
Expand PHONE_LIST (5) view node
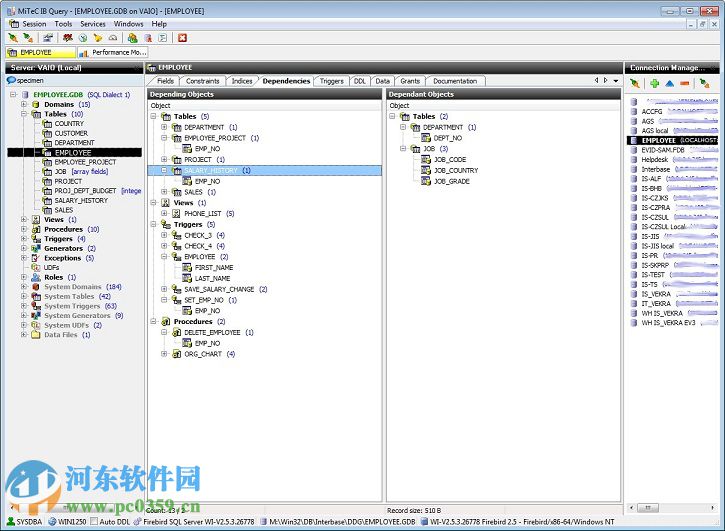click(164, 213)
